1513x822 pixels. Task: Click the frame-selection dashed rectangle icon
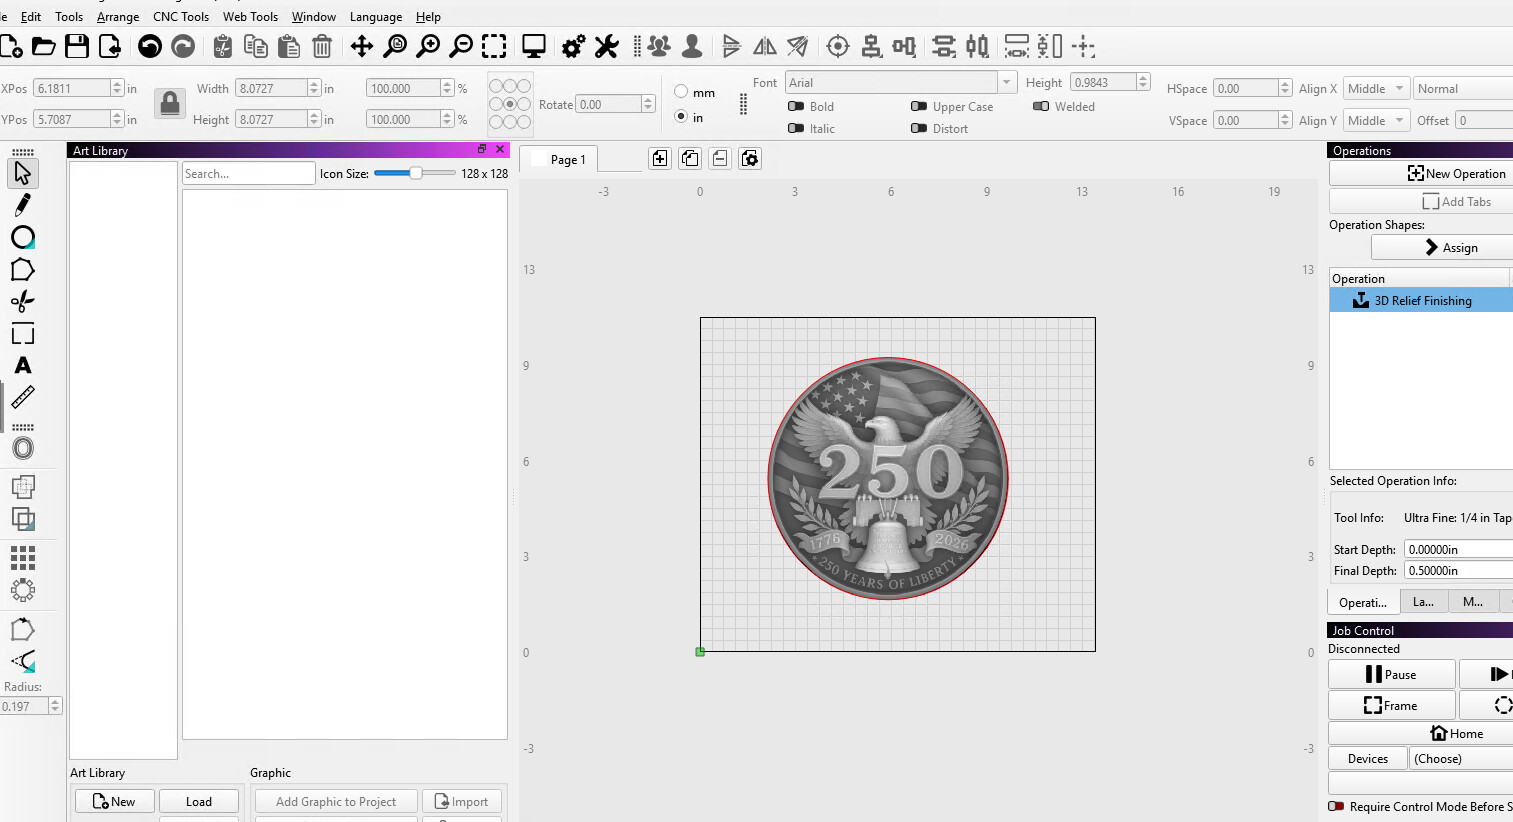tap(494, 46)
